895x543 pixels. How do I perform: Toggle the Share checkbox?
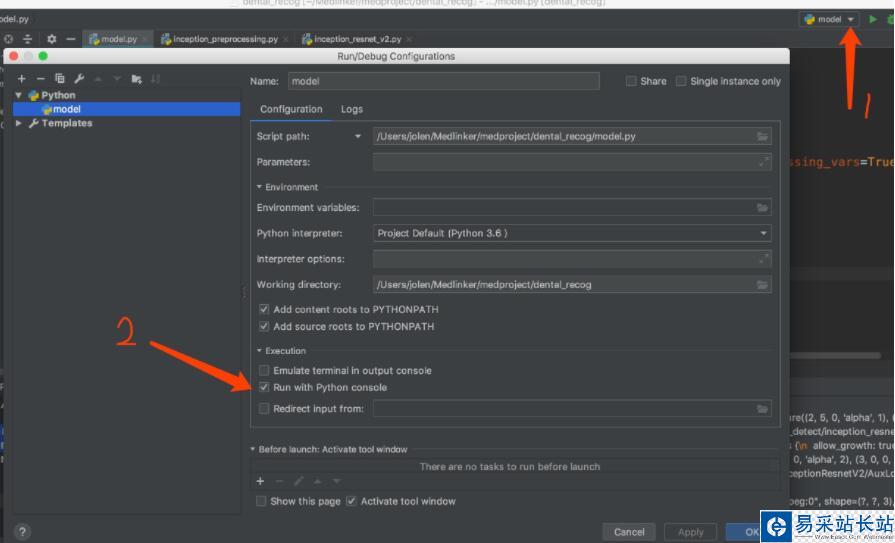[x=631, y=81]
